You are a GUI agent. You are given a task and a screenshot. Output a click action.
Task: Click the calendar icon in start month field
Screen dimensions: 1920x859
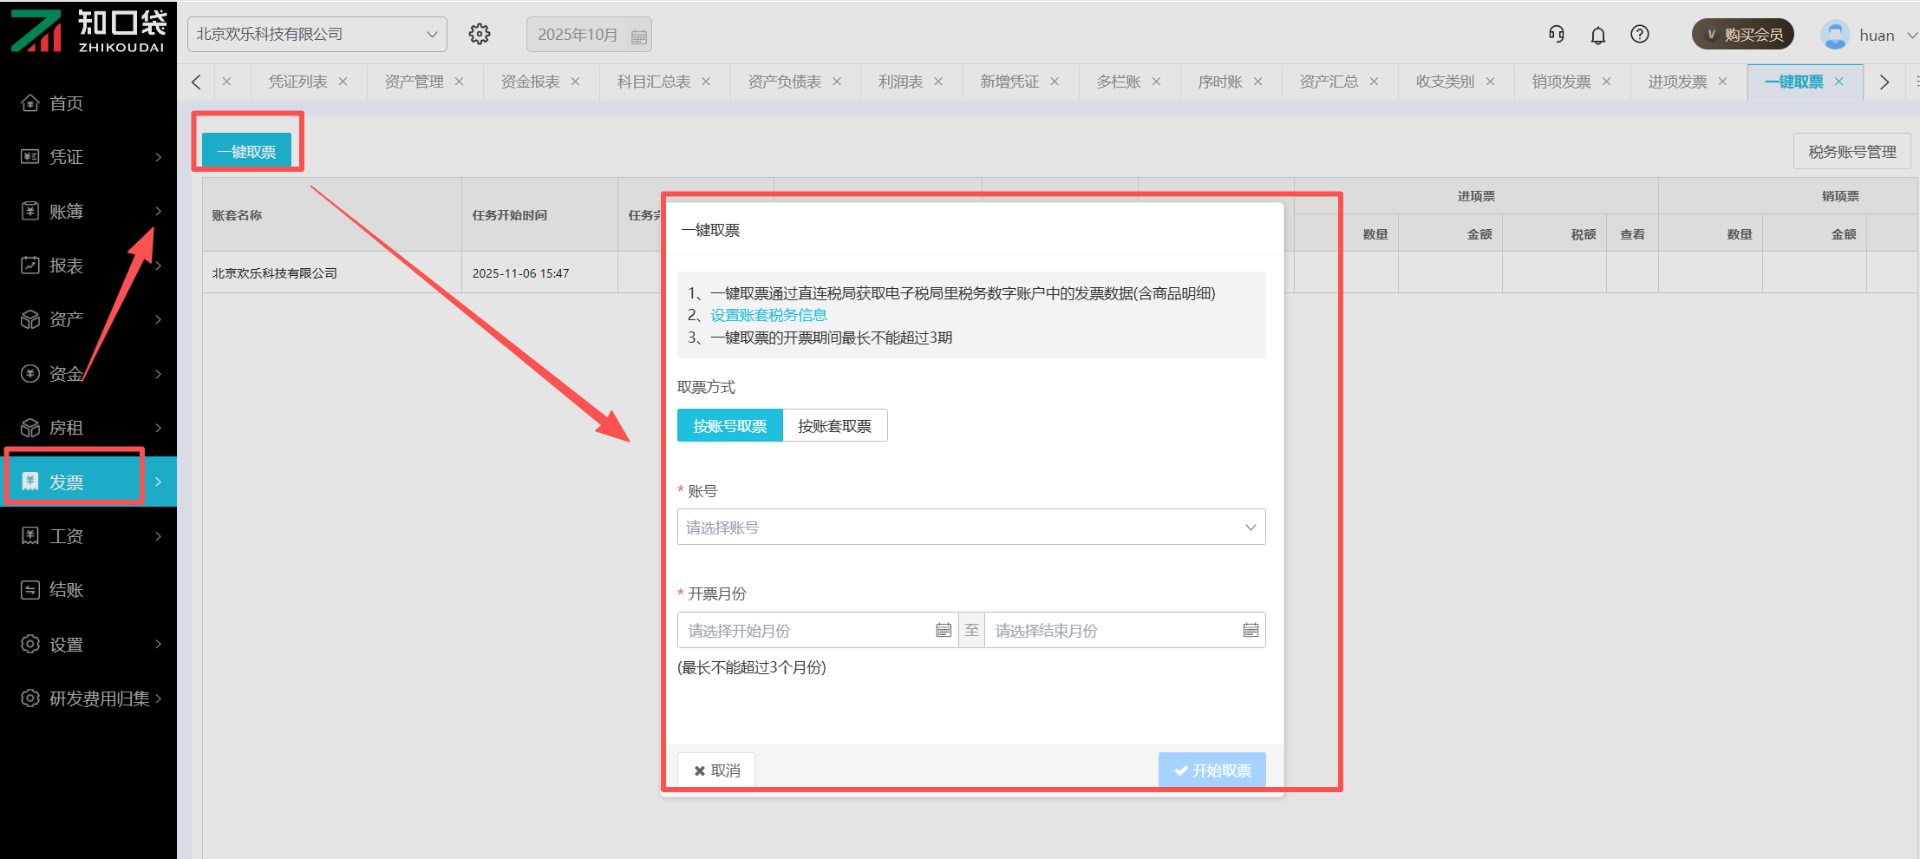coord(943,630)
